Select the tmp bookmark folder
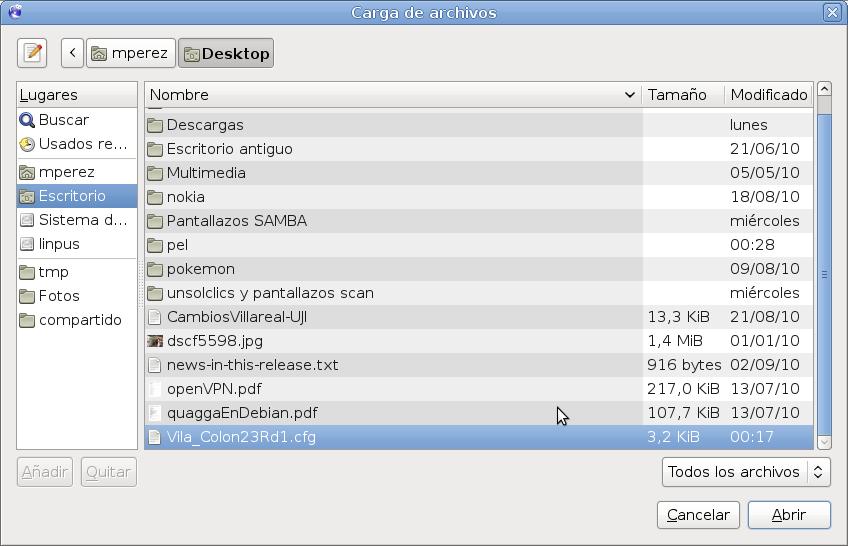The height and width of the screenshot is (546, 848). pyautogui.click(x=54, y=272)
